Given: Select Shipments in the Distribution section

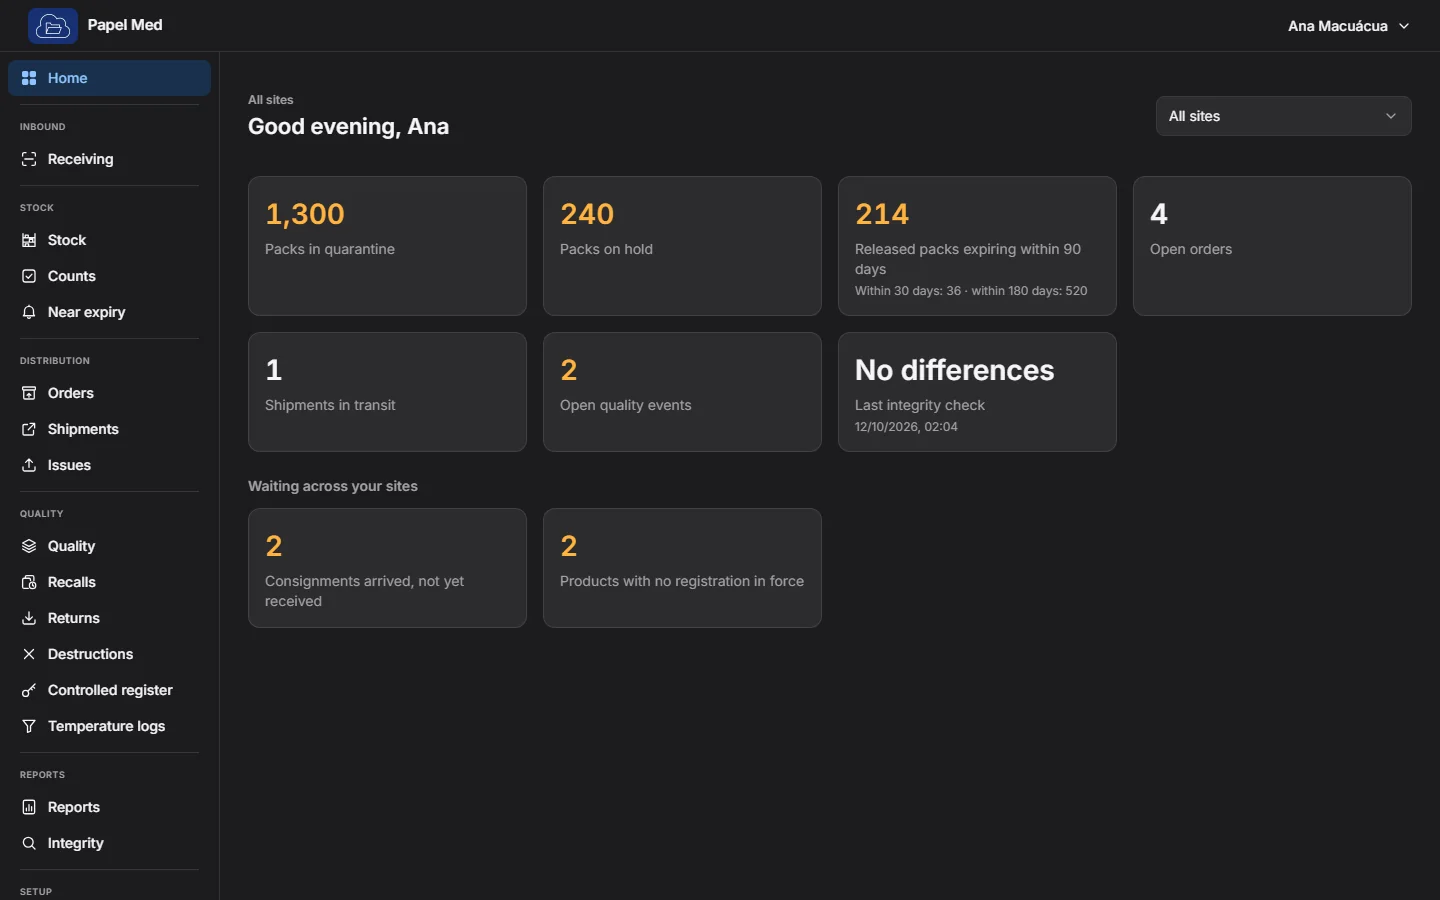Looking at the screenshot, I should (x=109, y=429).
